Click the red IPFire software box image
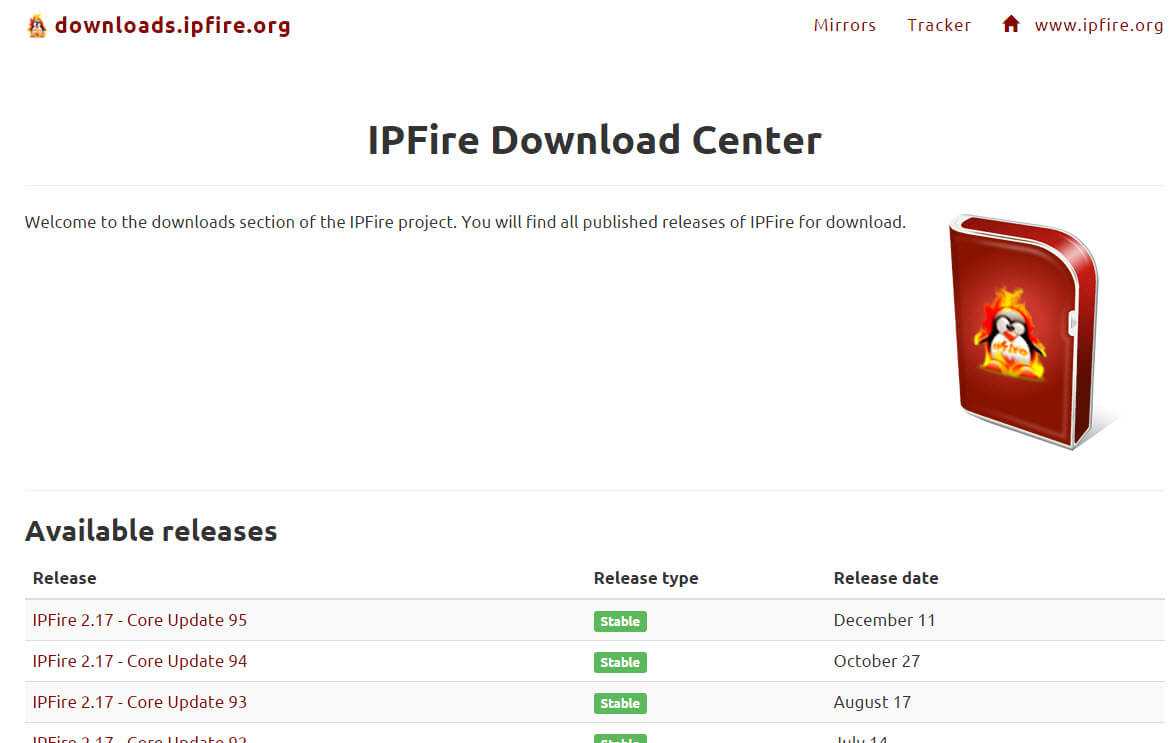Screen dimensions: 1169x743 coord(1024,330)
